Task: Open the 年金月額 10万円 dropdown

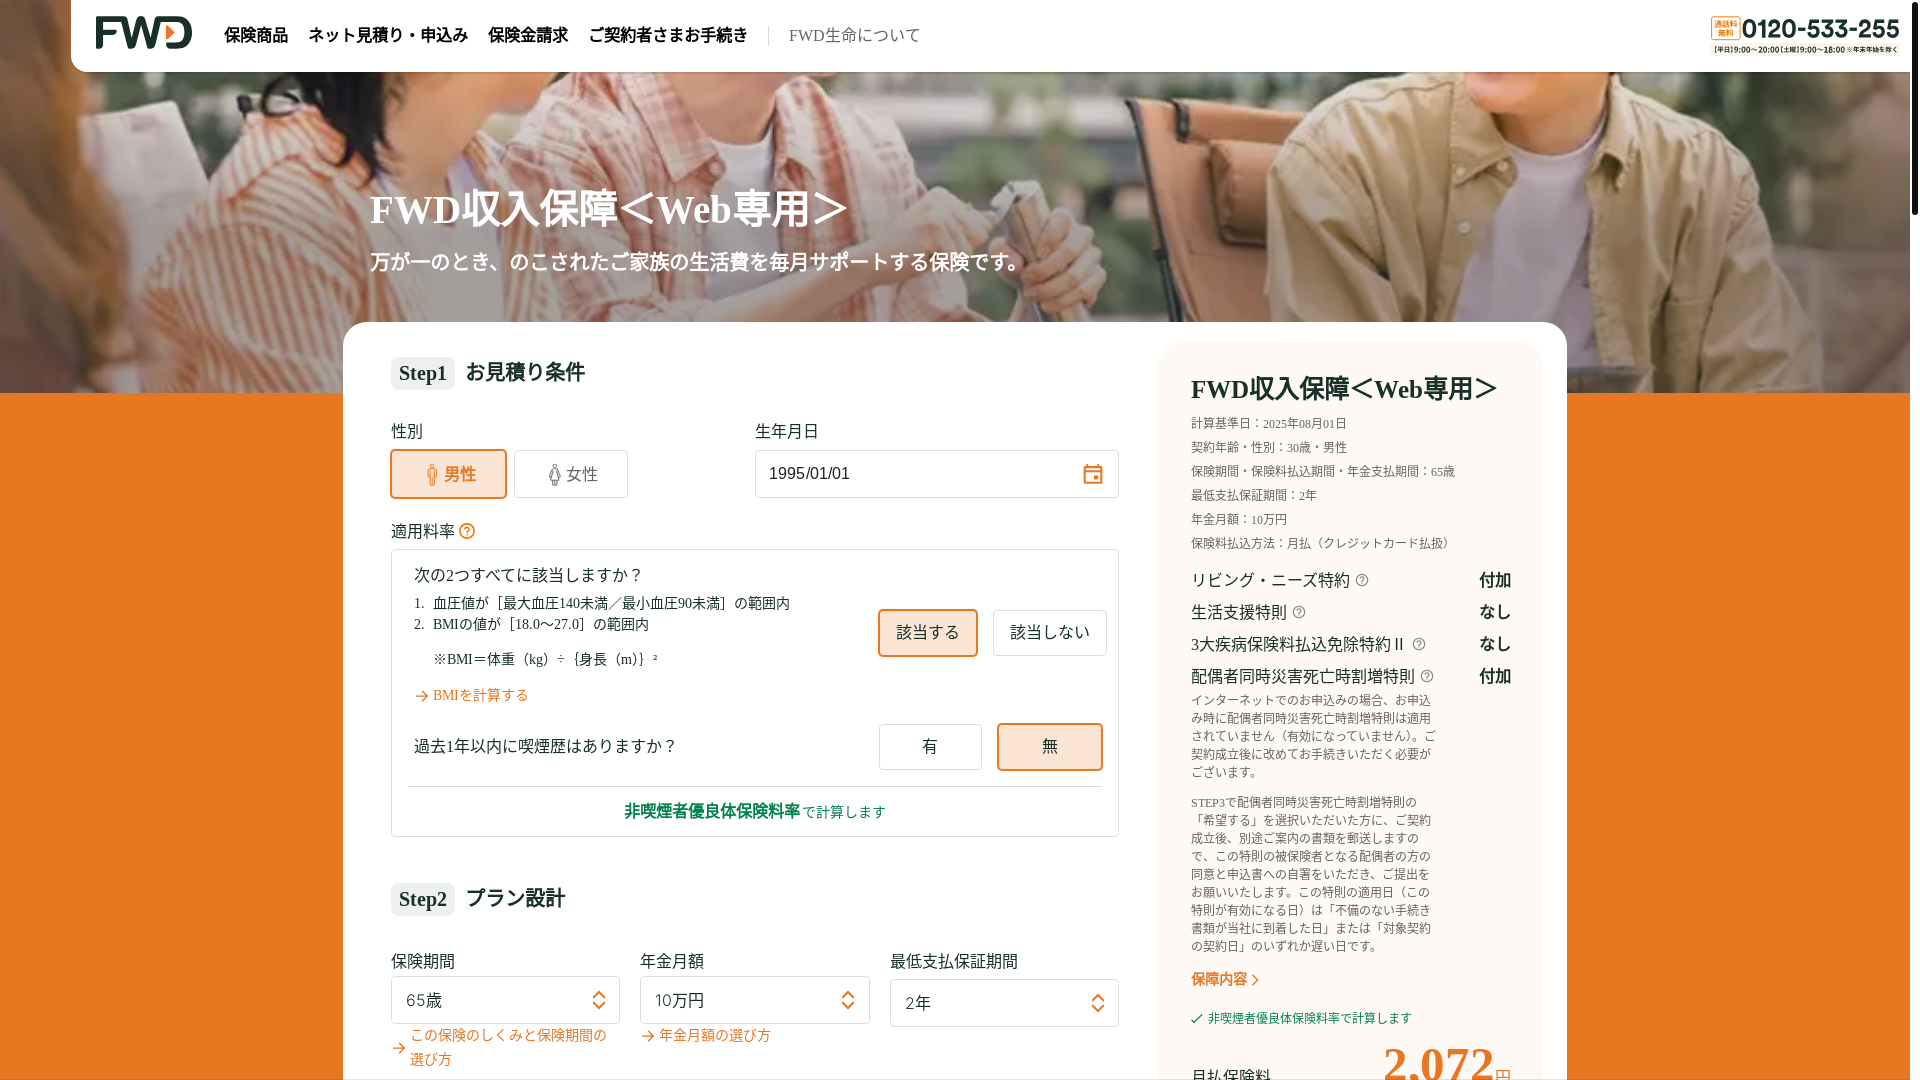Action: pyautogui.click(x=755, y=1000)
